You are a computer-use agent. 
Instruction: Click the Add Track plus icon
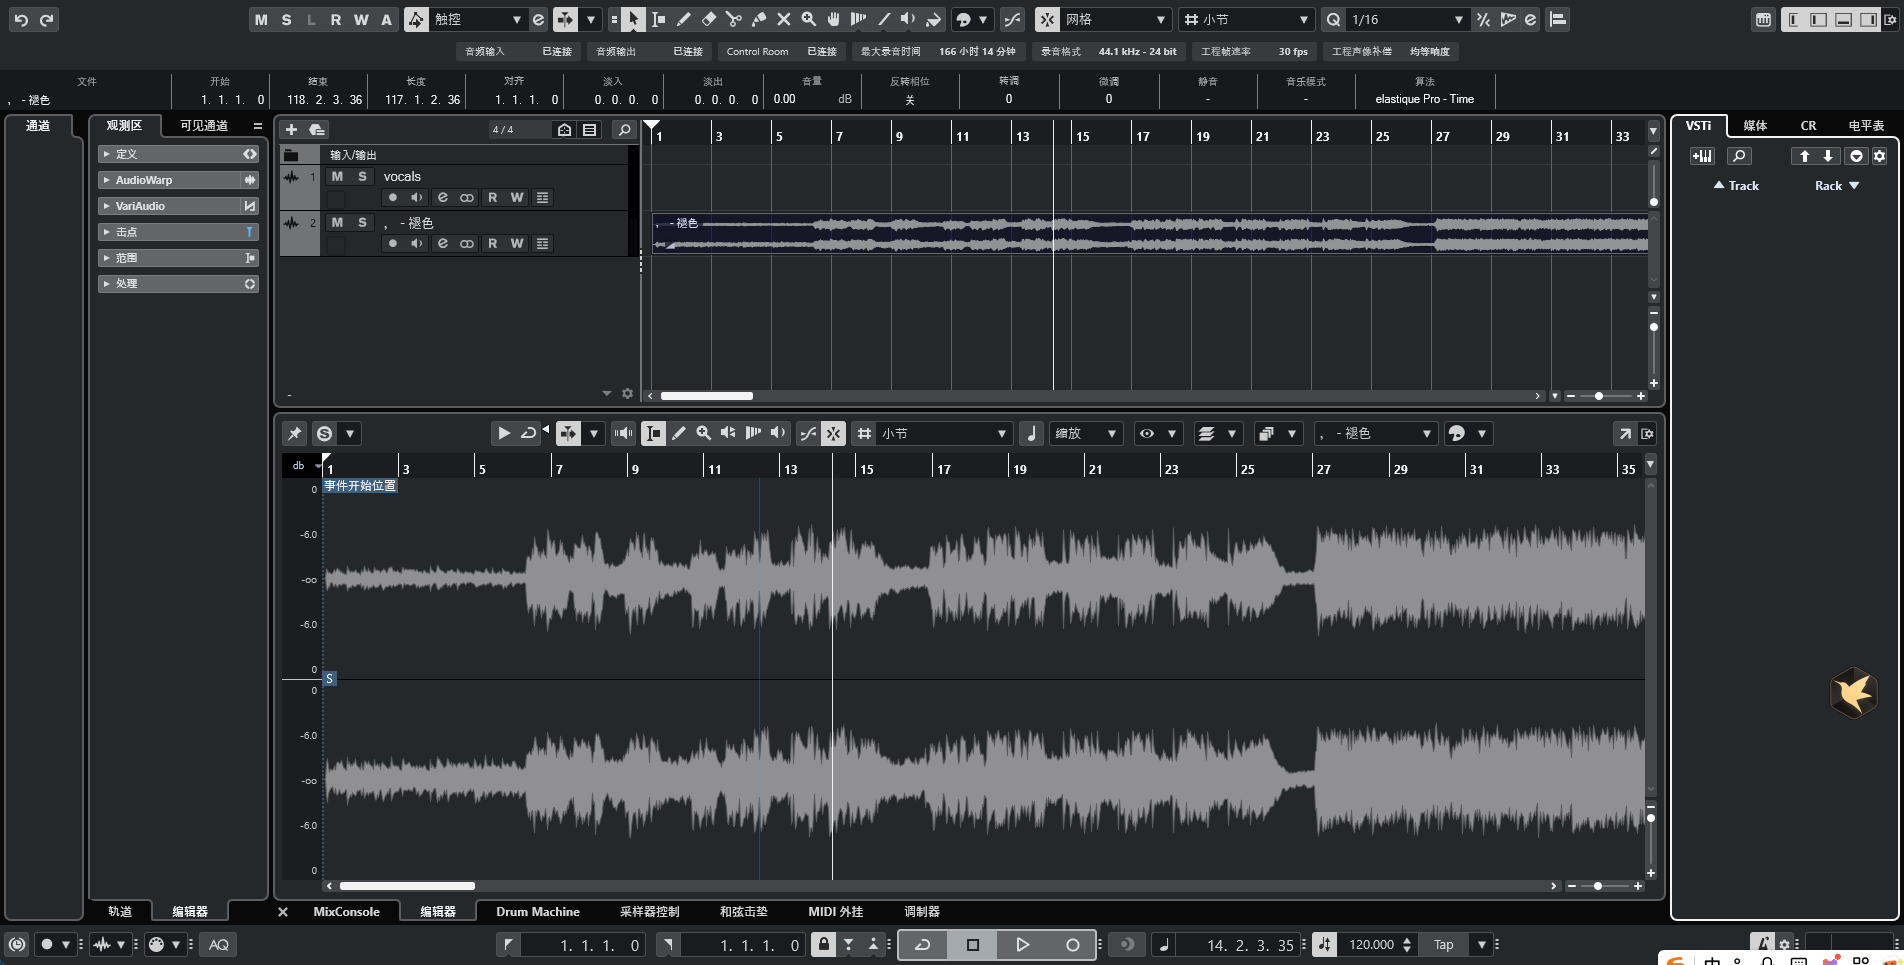click(291, 129)
